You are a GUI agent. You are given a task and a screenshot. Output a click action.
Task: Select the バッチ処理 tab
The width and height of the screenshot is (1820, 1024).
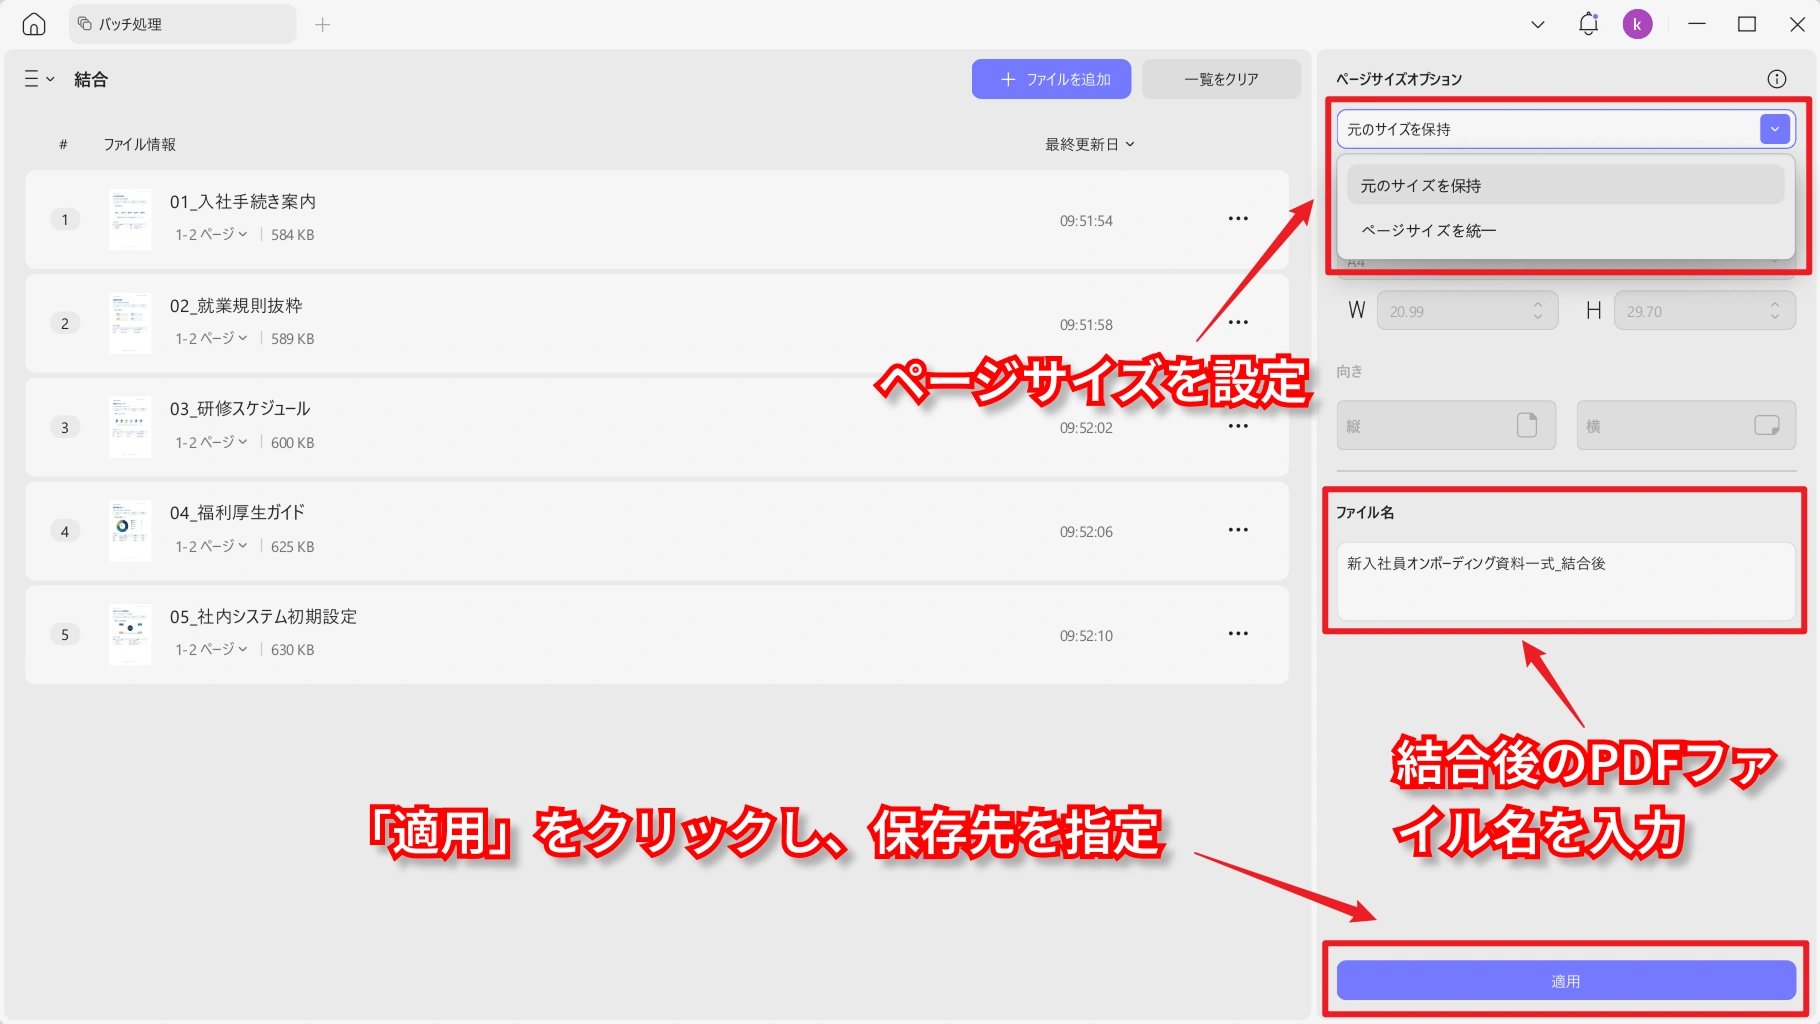click(182, 24)
